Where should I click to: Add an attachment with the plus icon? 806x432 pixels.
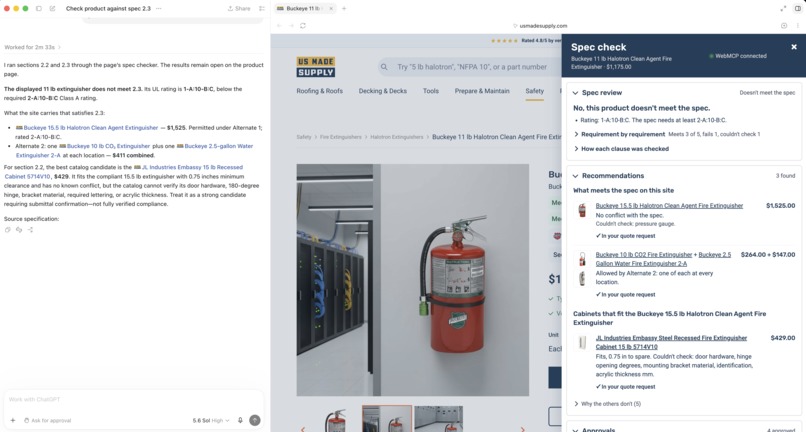point(13,420)
